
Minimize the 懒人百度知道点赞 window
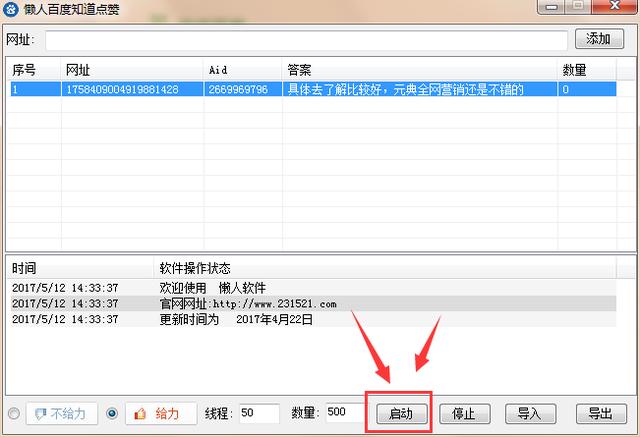pyautogui.click(x=551, y=7)
